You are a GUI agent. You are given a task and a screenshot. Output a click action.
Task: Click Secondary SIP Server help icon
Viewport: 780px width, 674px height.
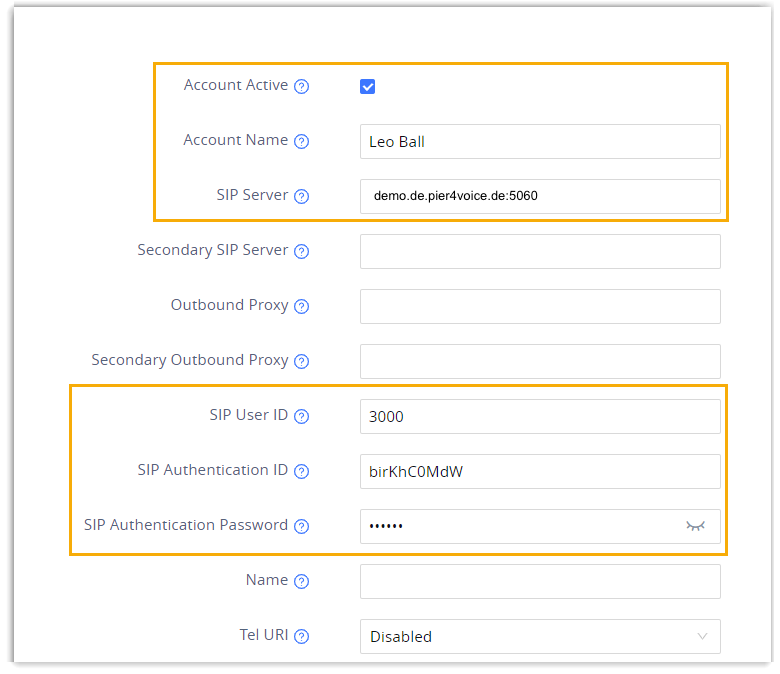coord(302,252)
